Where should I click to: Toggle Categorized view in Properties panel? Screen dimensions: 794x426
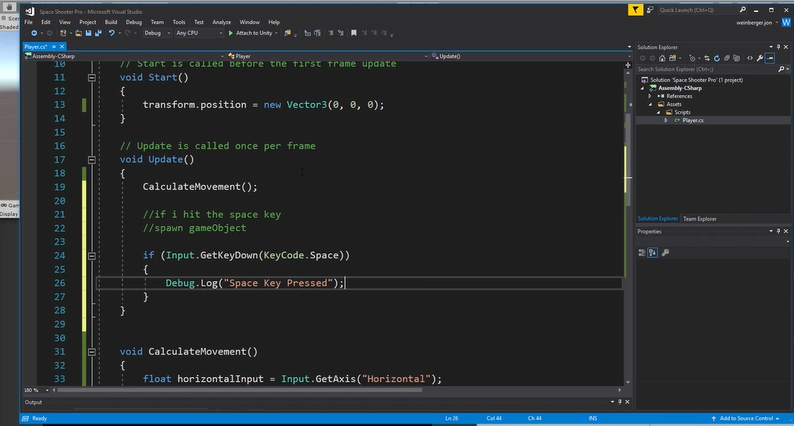pyautogui.click(x=642, y=252)
